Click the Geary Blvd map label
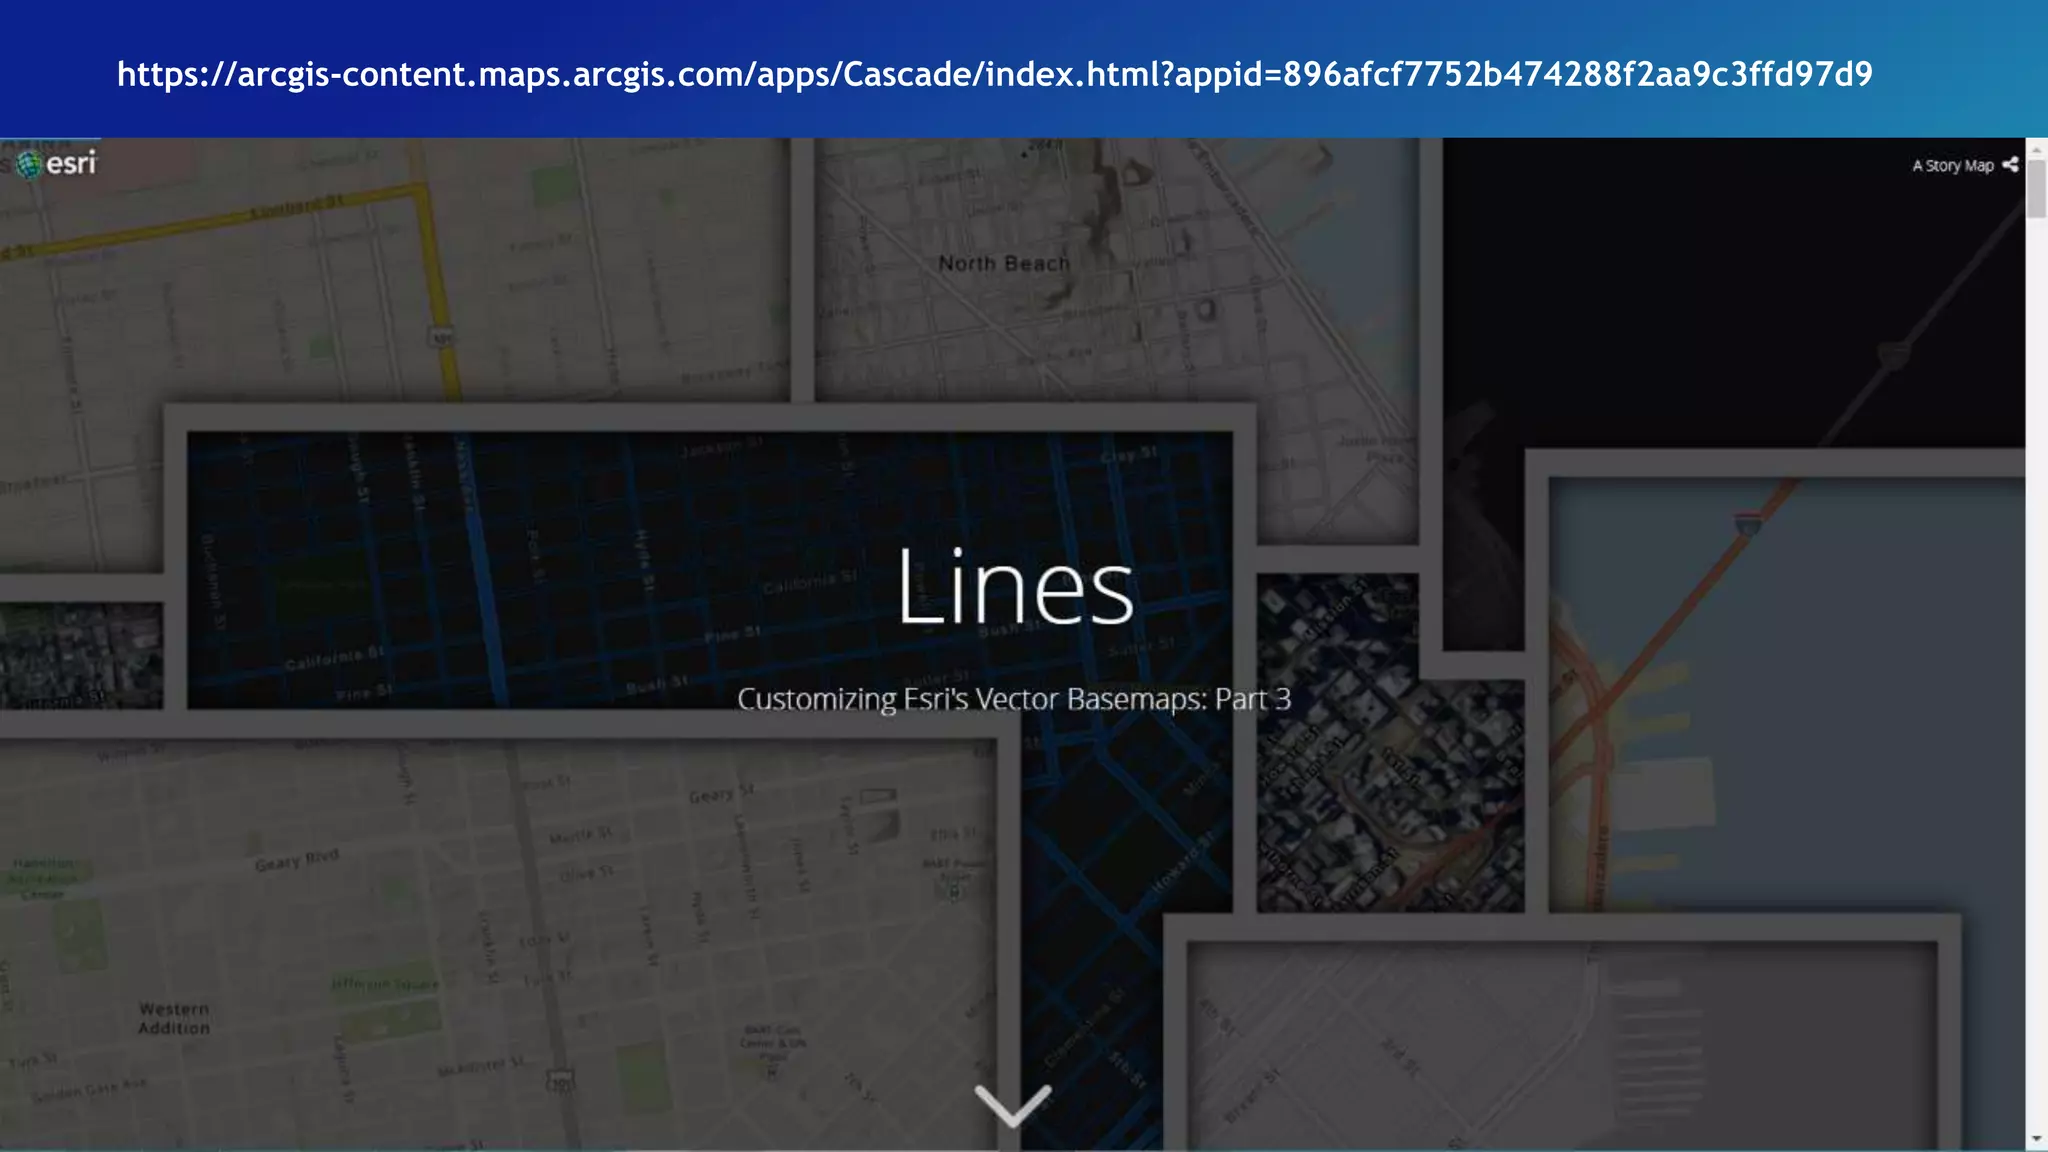 tap(297, 860)
